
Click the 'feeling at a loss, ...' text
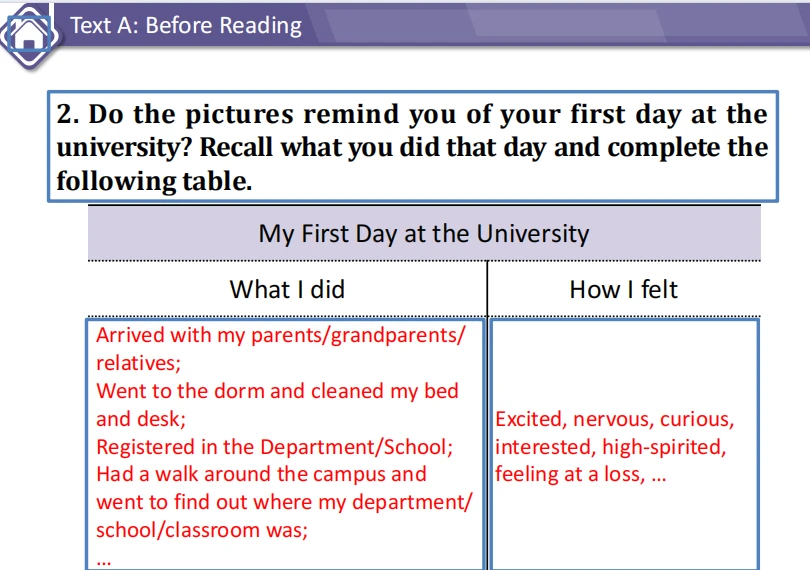point(581,474)
